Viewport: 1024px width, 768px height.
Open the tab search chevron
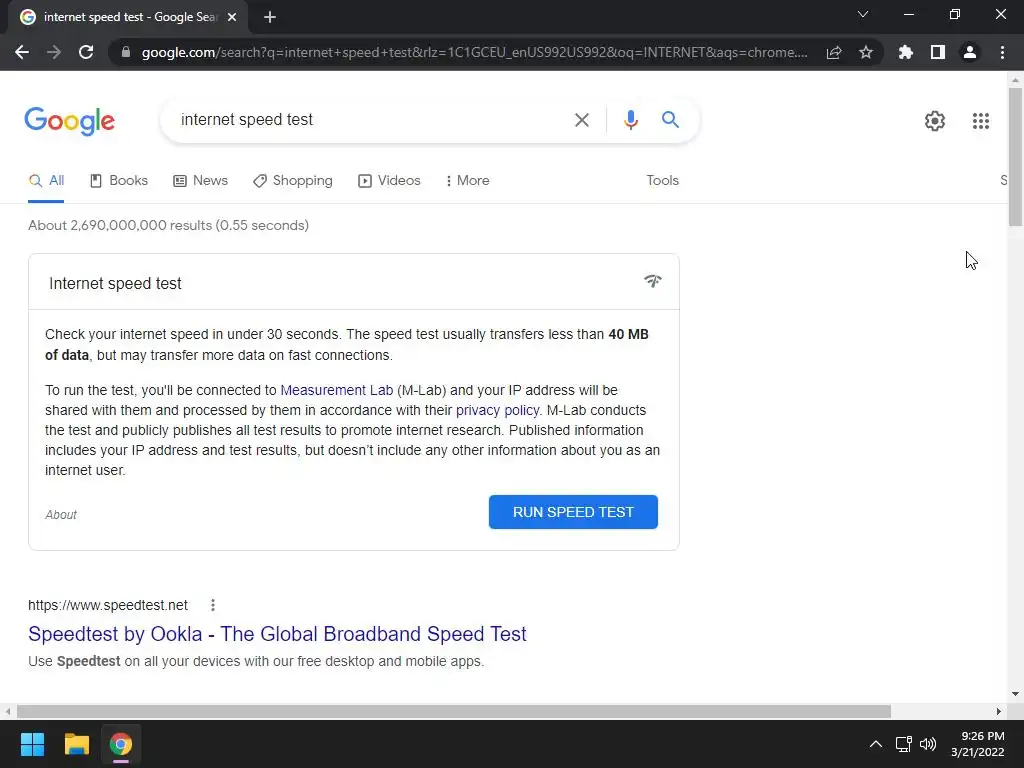point(863,14)
